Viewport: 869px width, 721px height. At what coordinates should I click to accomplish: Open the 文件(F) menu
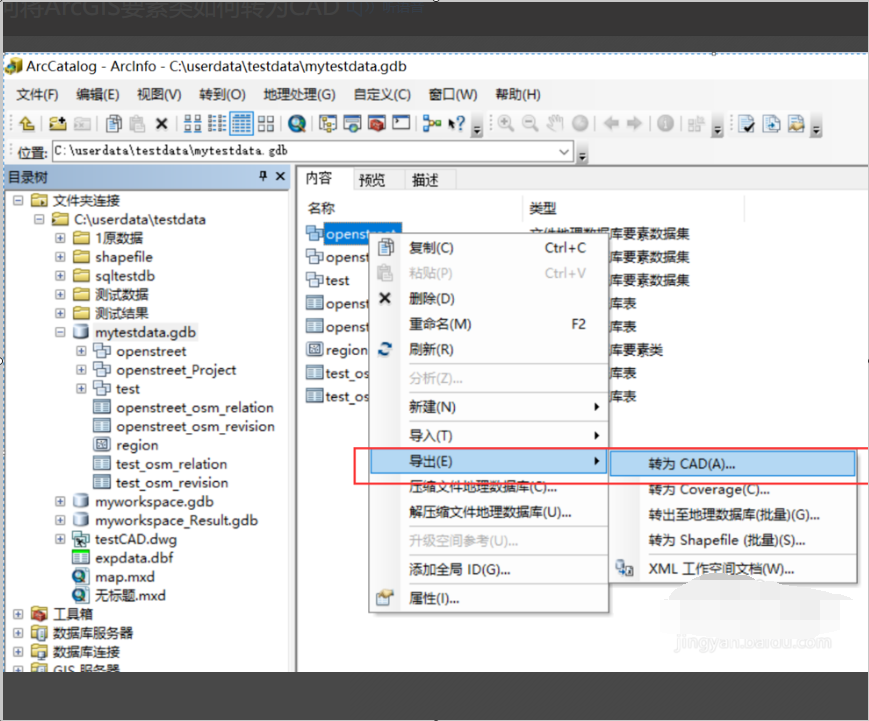pyautogui.click(x=37, y=95)
